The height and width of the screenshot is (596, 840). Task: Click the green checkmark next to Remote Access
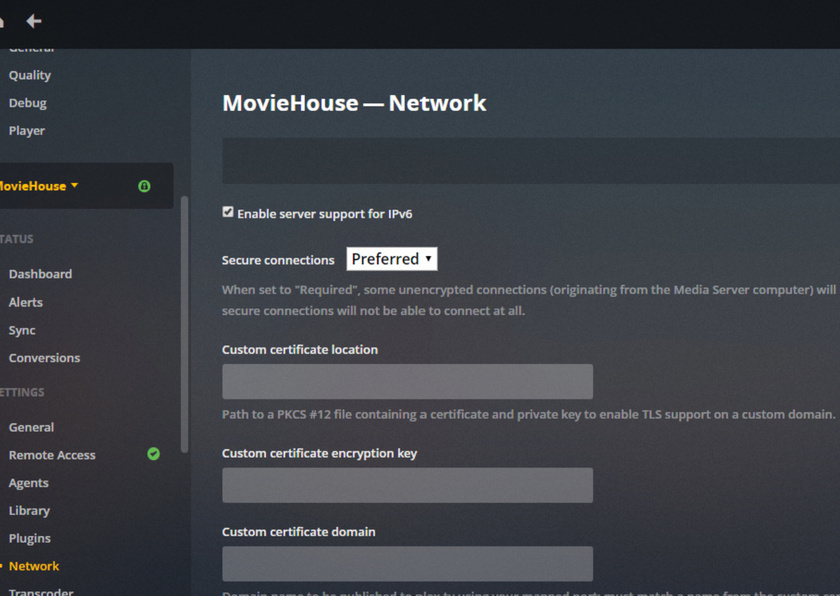[153, 454]
